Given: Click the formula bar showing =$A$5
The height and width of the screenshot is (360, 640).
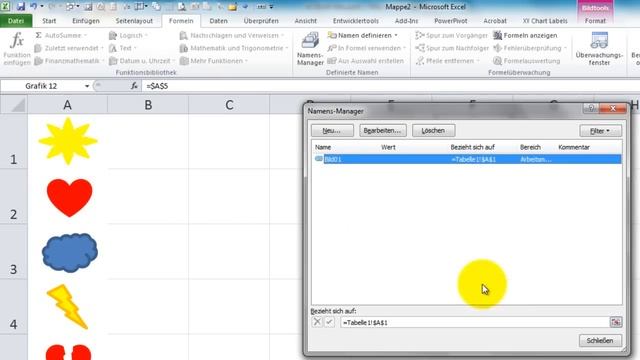Looking at the screenshot, I should pyautogui.click(x=390, y=86).
